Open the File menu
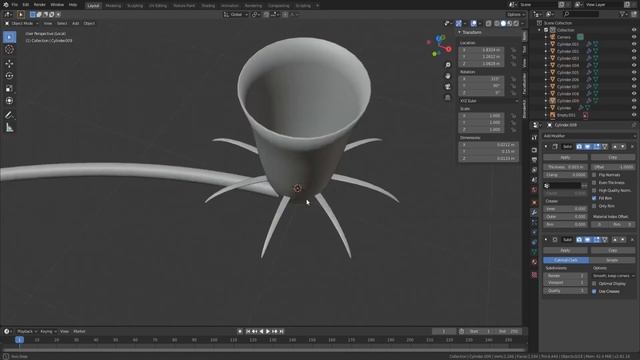The width and height of the screenshot is (640, 360). pos(15,4)
